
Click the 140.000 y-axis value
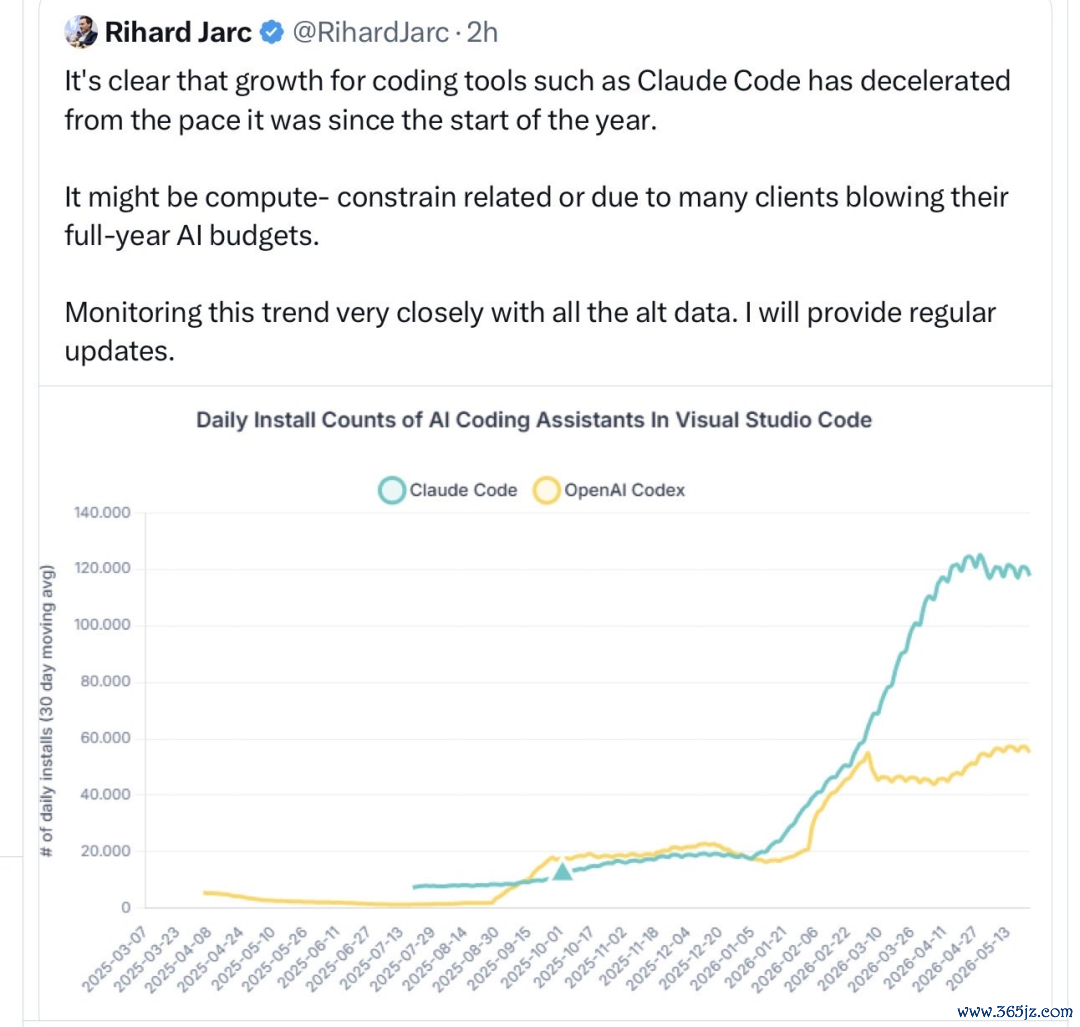(102, 512)
